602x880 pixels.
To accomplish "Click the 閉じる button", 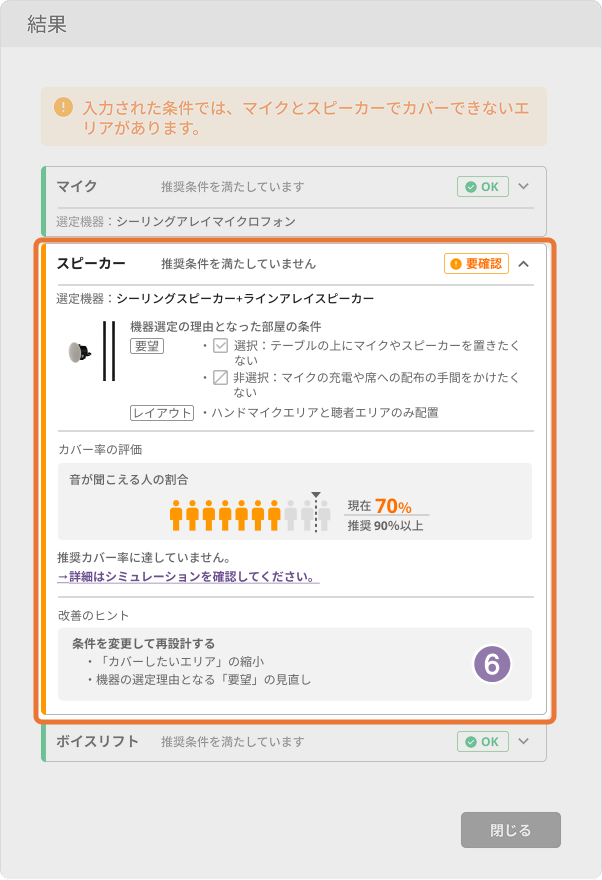I will click(x=511, y=830).
